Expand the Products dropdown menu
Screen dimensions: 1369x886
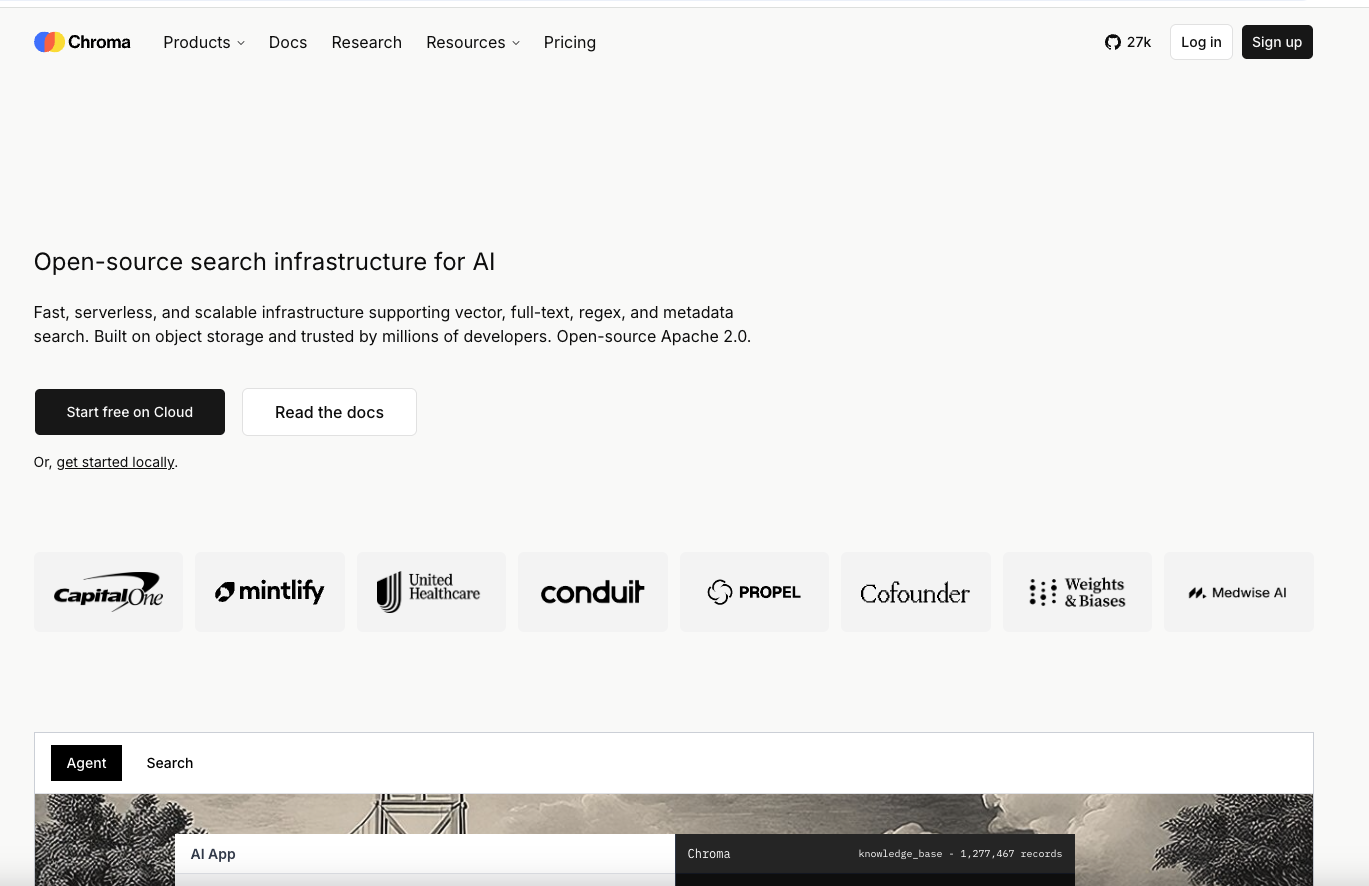204,42
